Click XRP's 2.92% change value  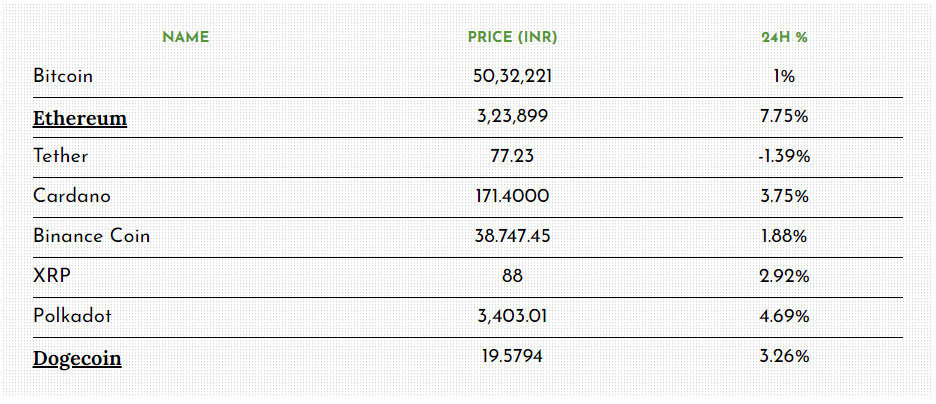click(784, 276)
